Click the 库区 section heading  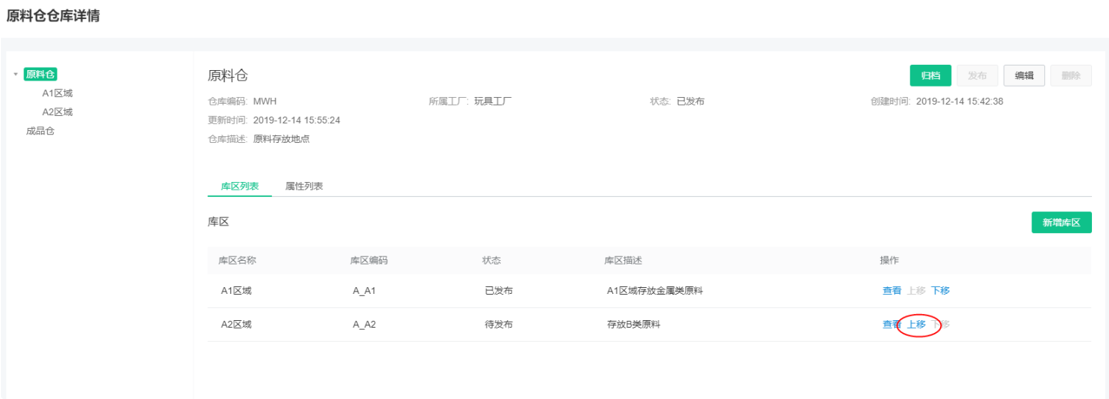coord(218,222)
